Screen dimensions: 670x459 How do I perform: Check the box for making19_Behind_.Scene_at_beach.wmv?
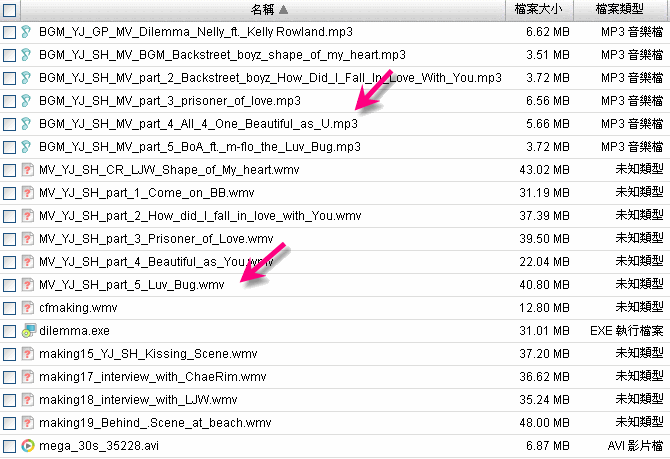click(9, 423)
